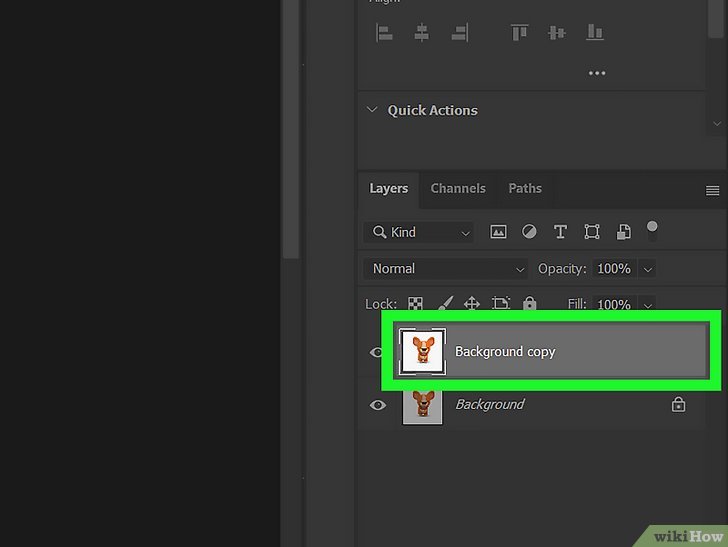The width and height of the screenshot is (728, 547).
Task: Click the Background layer name
Action: [x=489, y=404]
